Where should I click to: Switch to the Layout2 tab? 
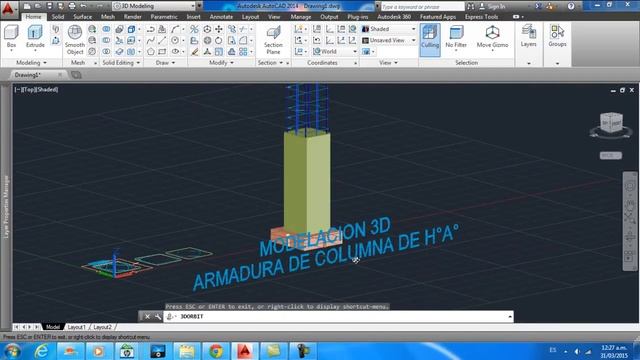pyautogui.click(x=102, y=327)
